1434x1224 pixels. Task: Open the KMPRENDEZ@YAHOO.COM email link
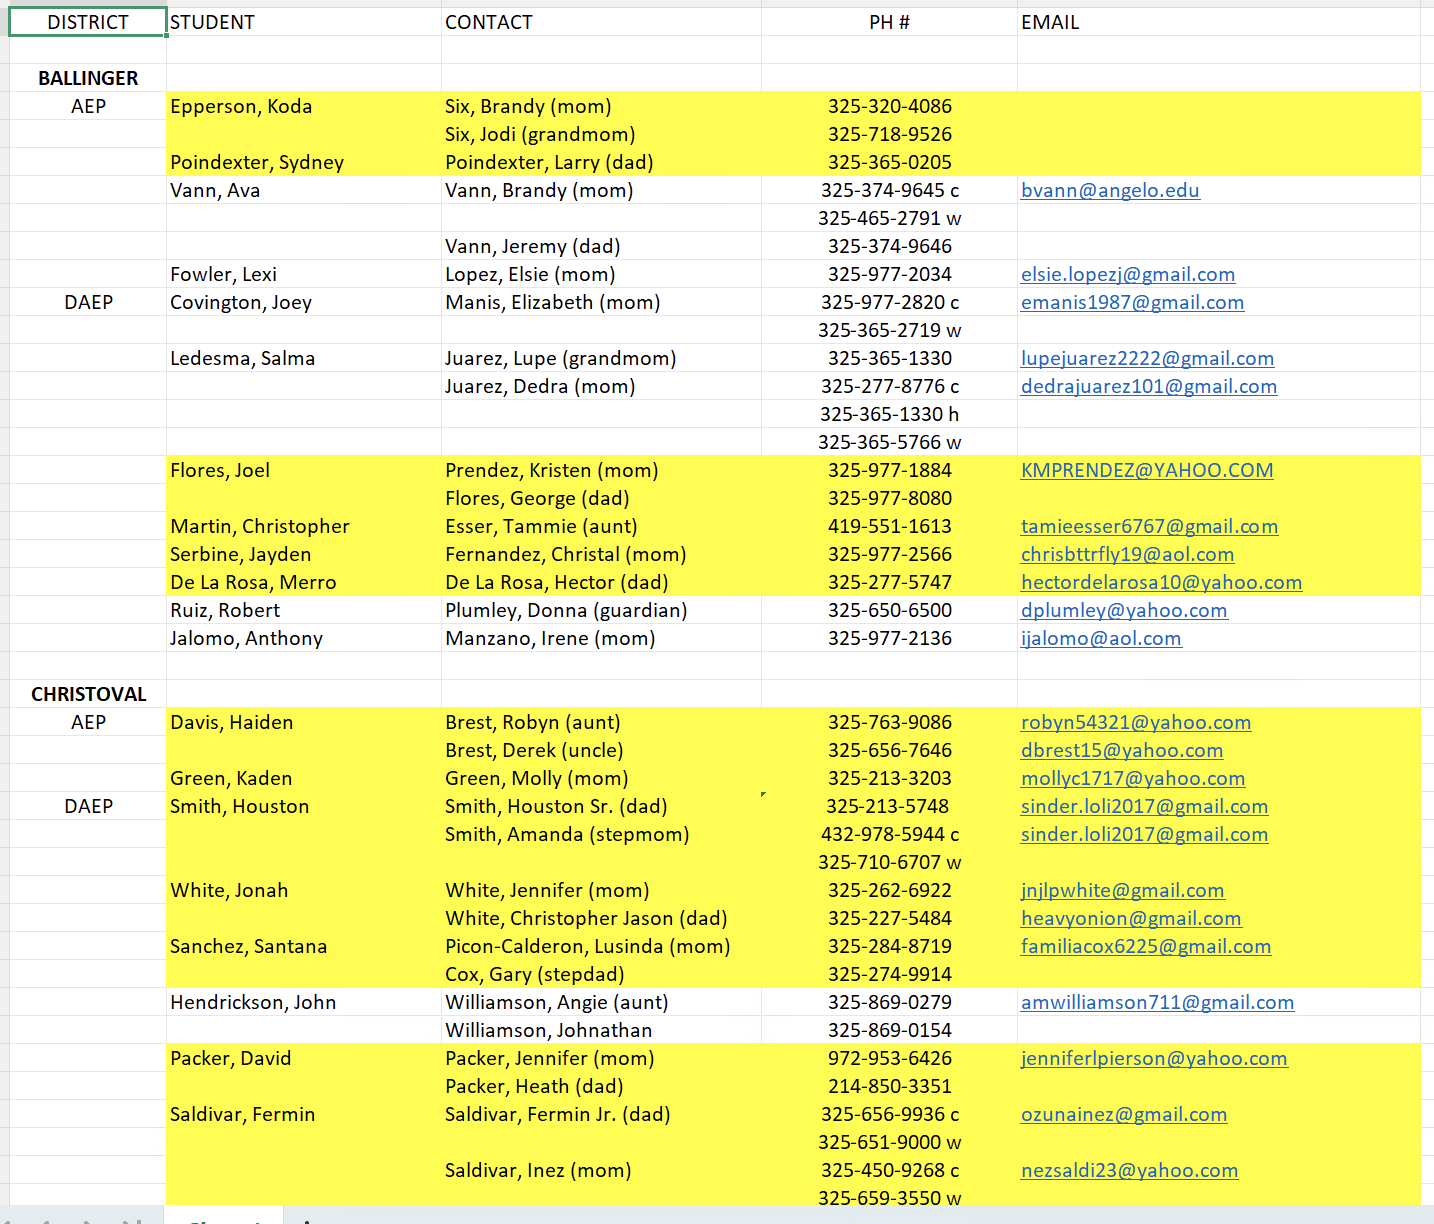(1147, 470)
